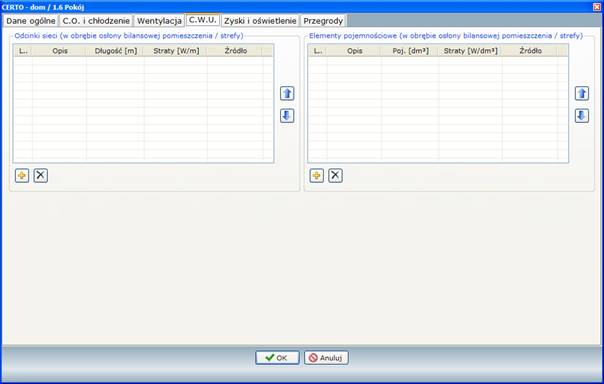Click the Straty [W/dm³] column header
The width and height of the screenshot is (604, 384).
[x=470, y=51]
